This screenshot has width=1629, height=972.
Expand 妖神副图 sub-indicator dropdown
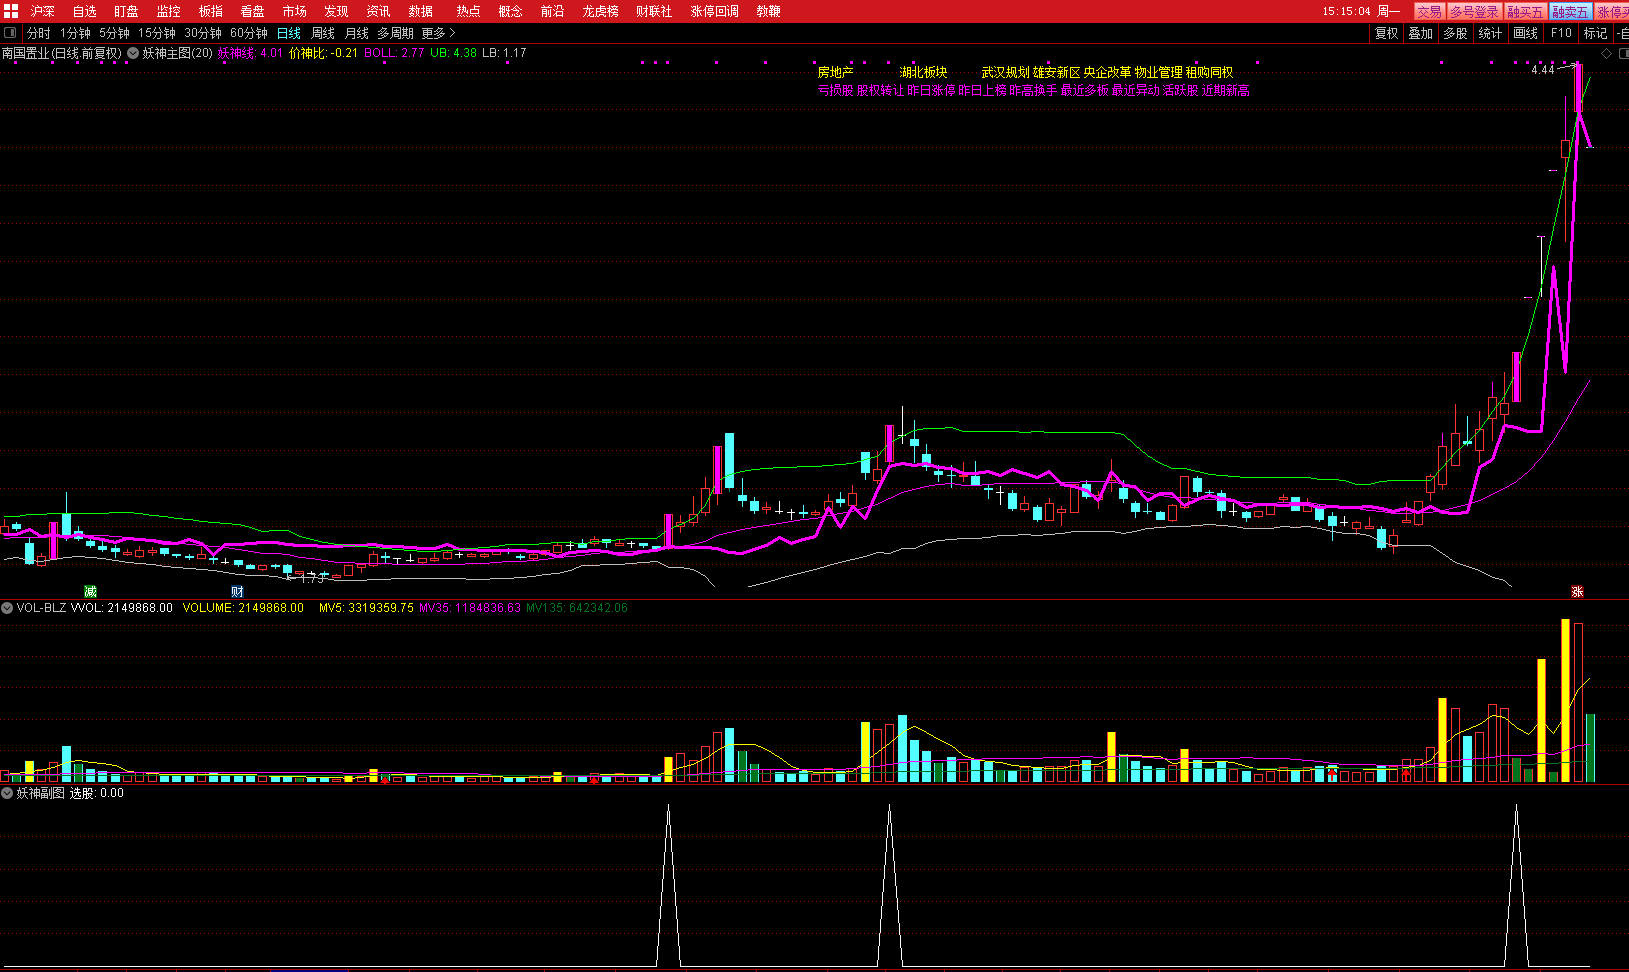click(7, 793)
